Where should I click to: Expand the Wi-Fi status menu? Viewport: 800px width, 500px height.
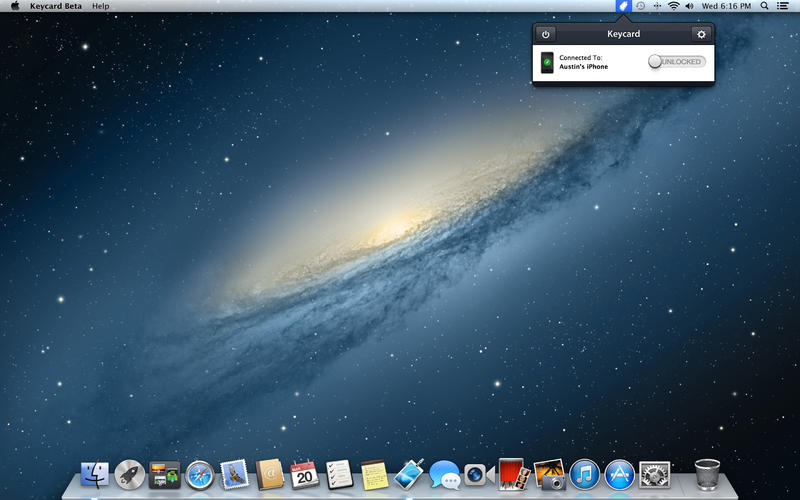[674, 6]
